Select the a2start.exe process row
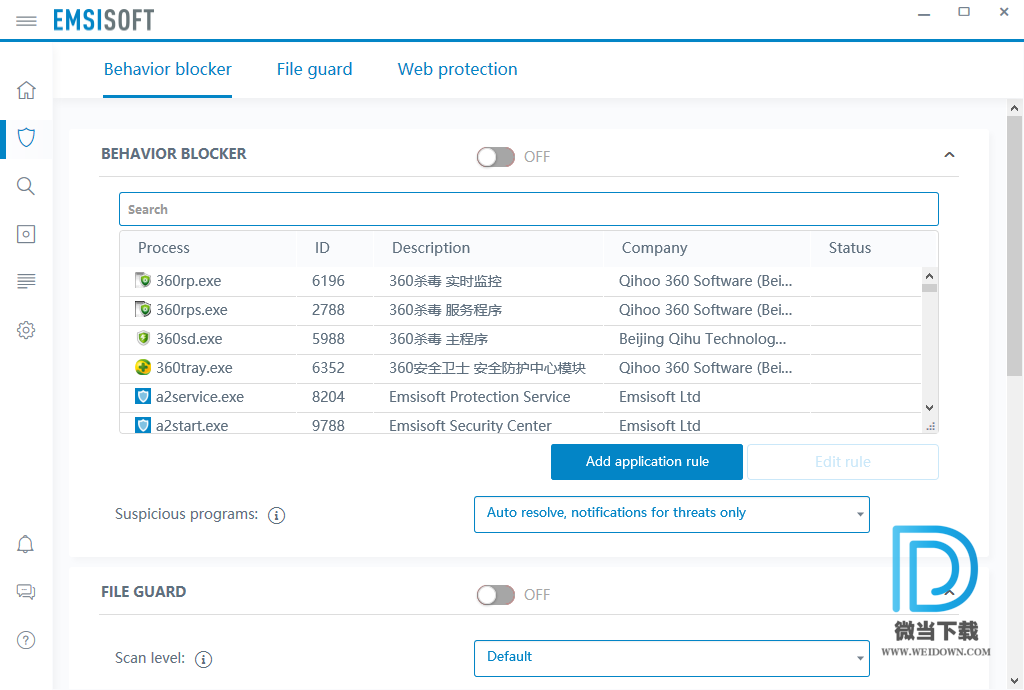Viewport: 1024px width, 690px height. [x=520, y=424]
